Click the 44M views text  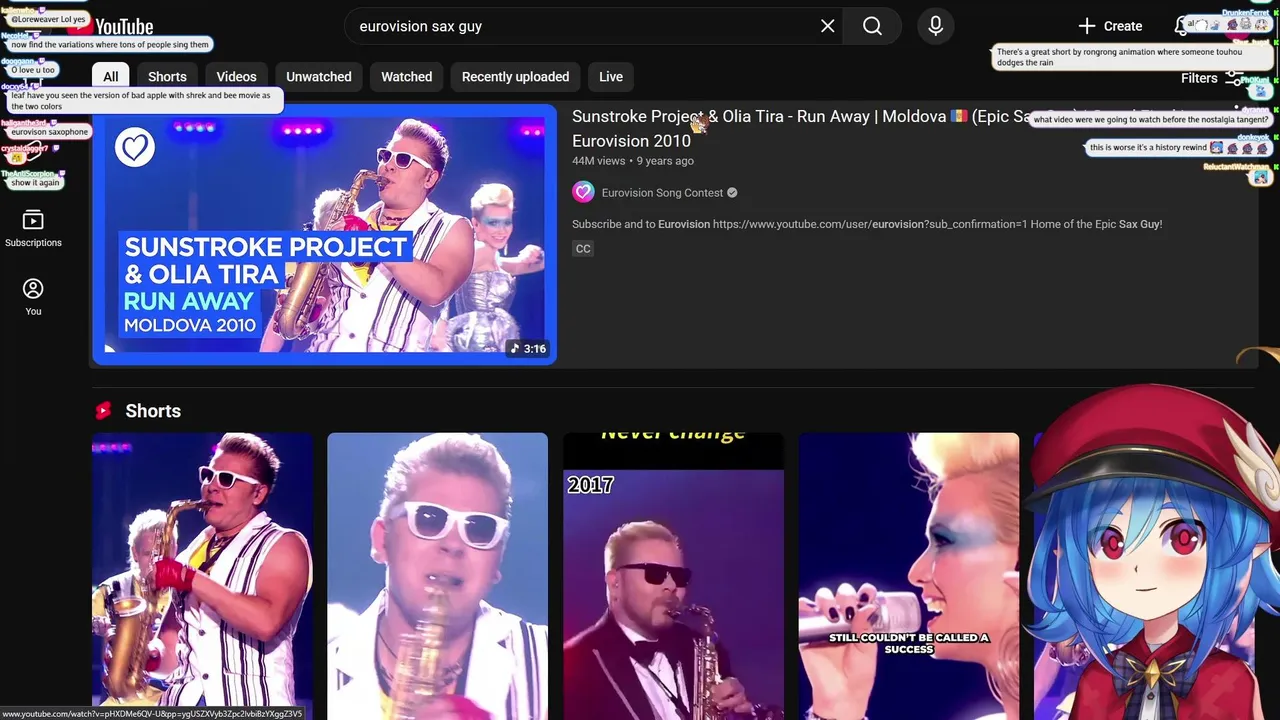[599, 161]
